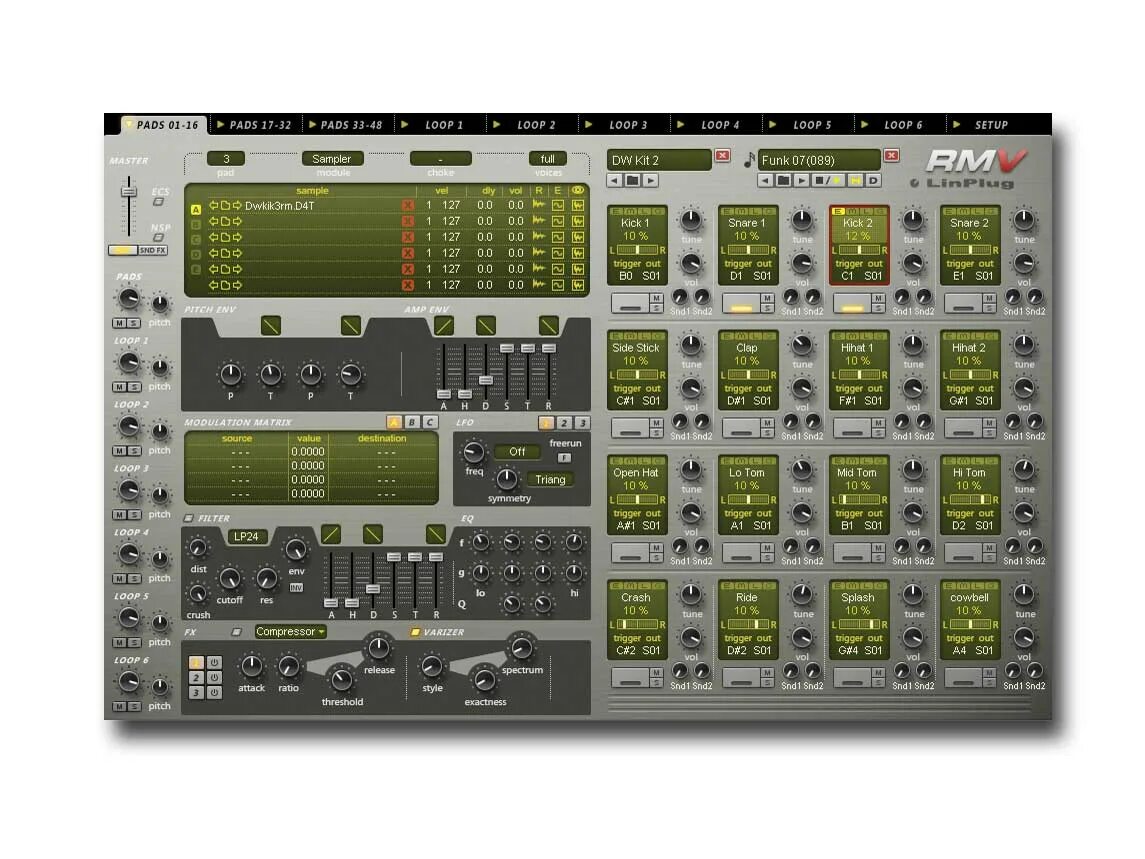The image size is (1145, 859).
Task: Toggle power for FX slot 3
Action: click(214, 692)
